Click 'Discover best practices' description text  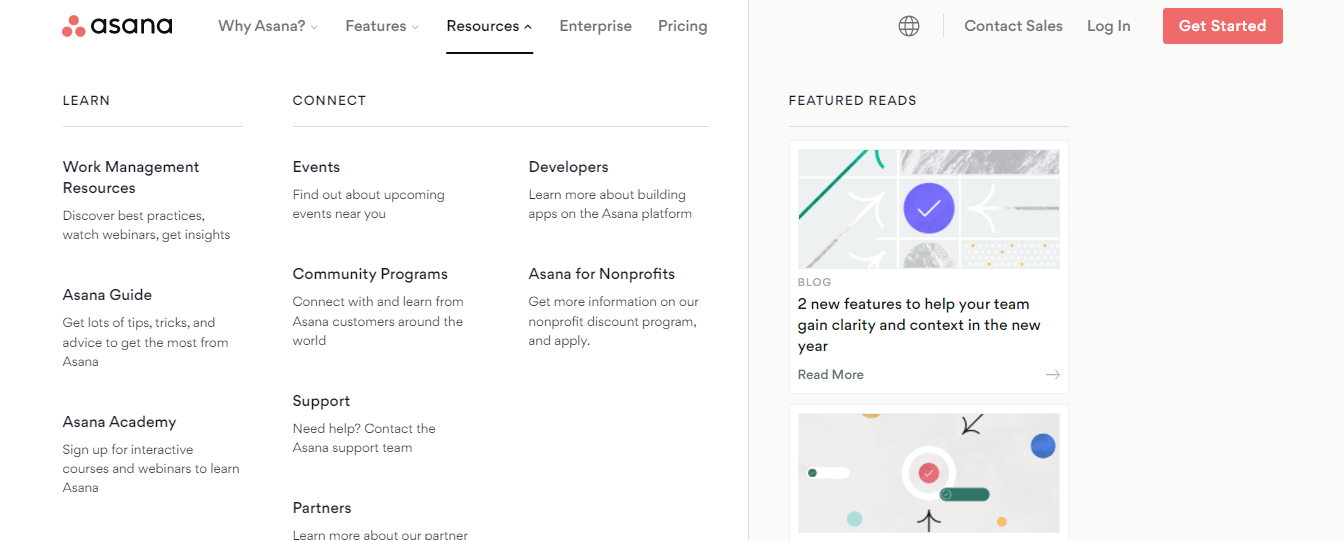point(146,225)
